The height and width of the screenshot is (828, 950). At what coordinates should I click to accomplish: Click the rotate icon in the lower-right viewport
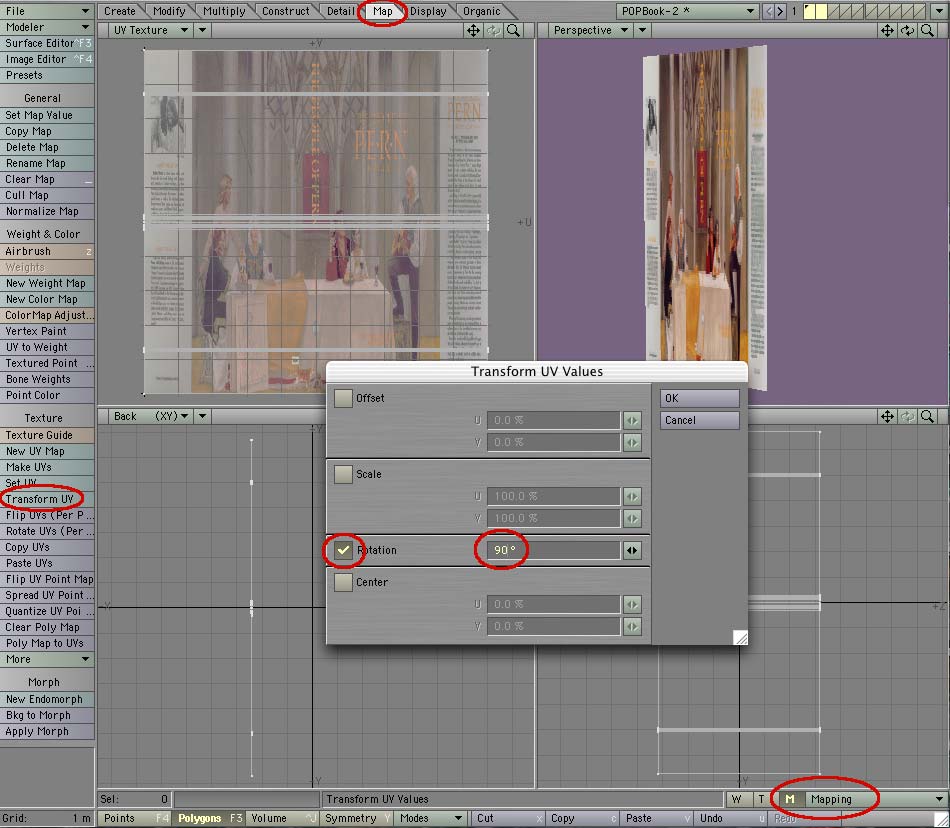pyautogui.click(x=907, y=416)
